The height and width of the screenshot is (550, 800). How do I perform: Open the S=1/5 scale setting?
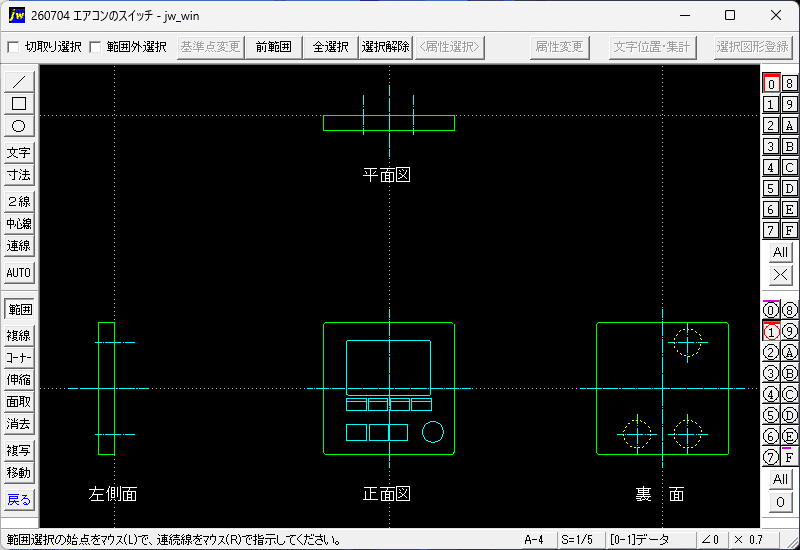[577, 540]
